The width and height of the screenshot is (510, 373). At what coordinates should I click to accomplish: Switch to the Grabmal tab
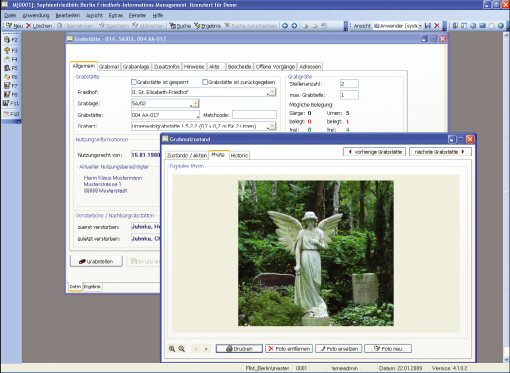(x=109, y=67)
